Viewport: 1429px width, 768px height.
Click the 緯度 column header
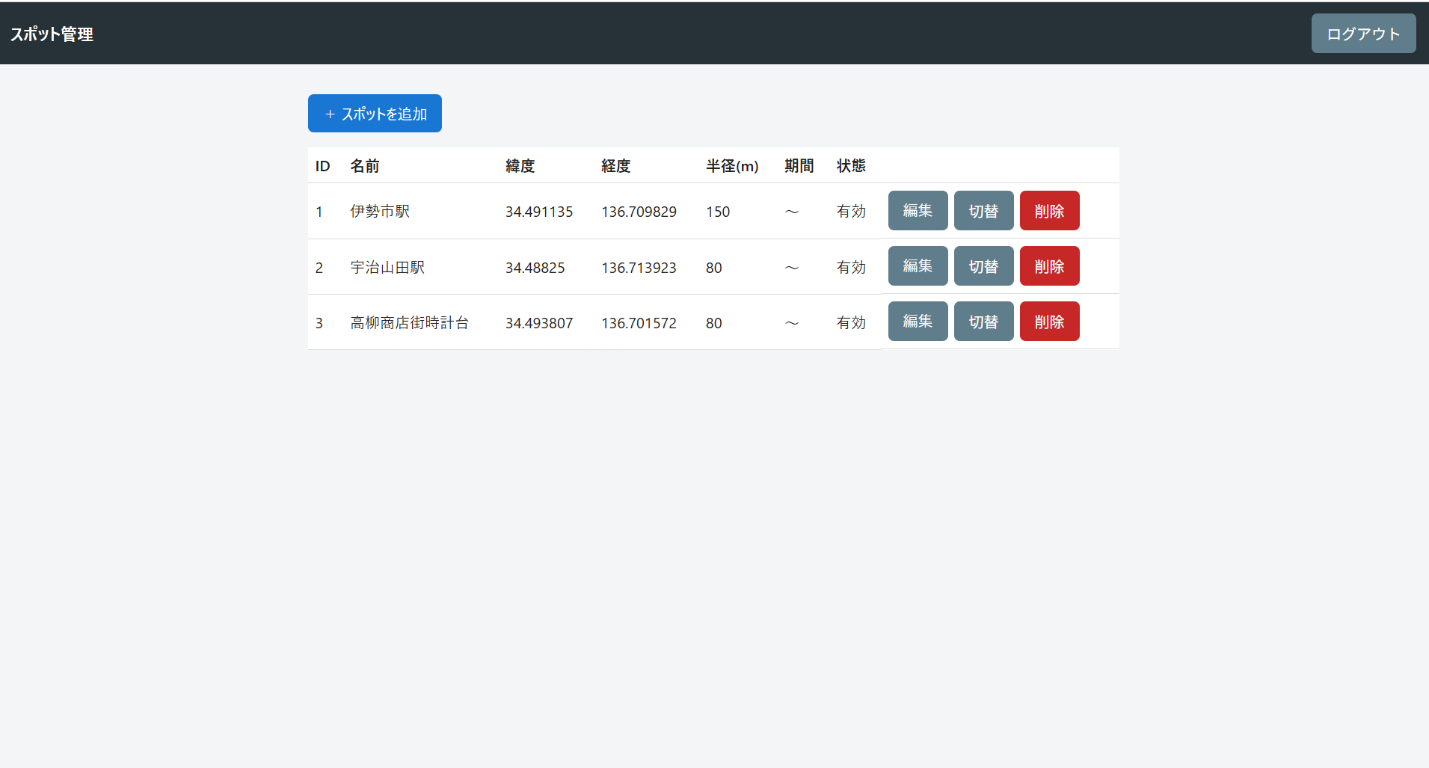click(x=520, y=166)
